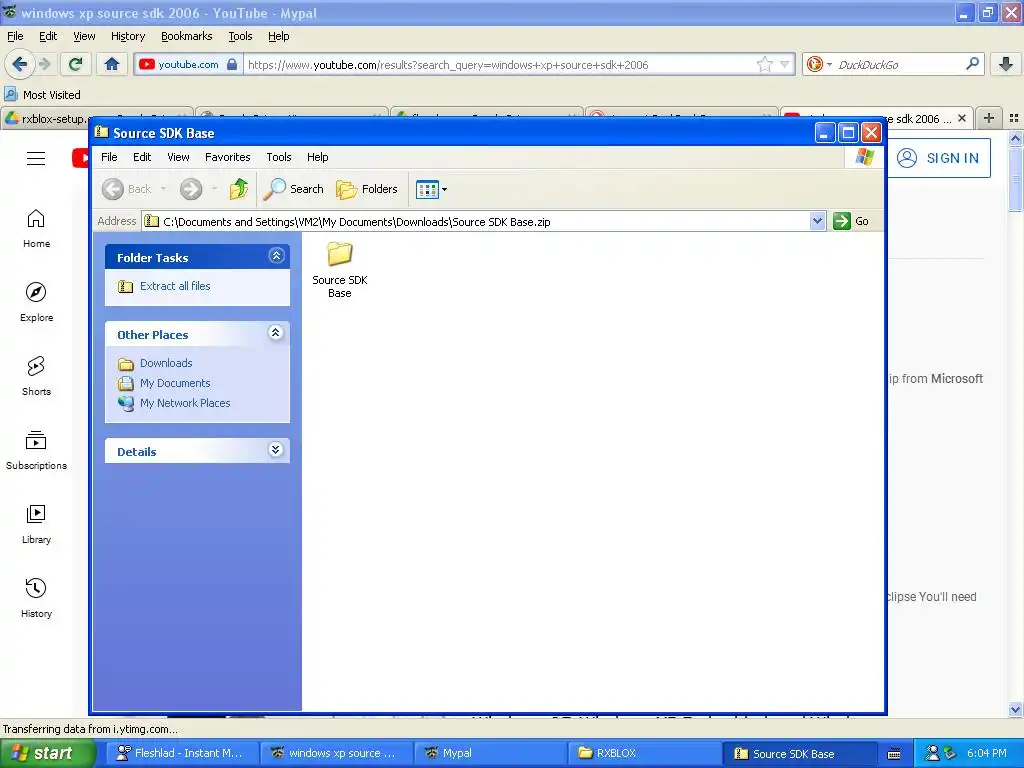Click the Search toolbar button in Explorer
Image resolution: width=1024 pixels, height=768 pixels.
[293, 189]
